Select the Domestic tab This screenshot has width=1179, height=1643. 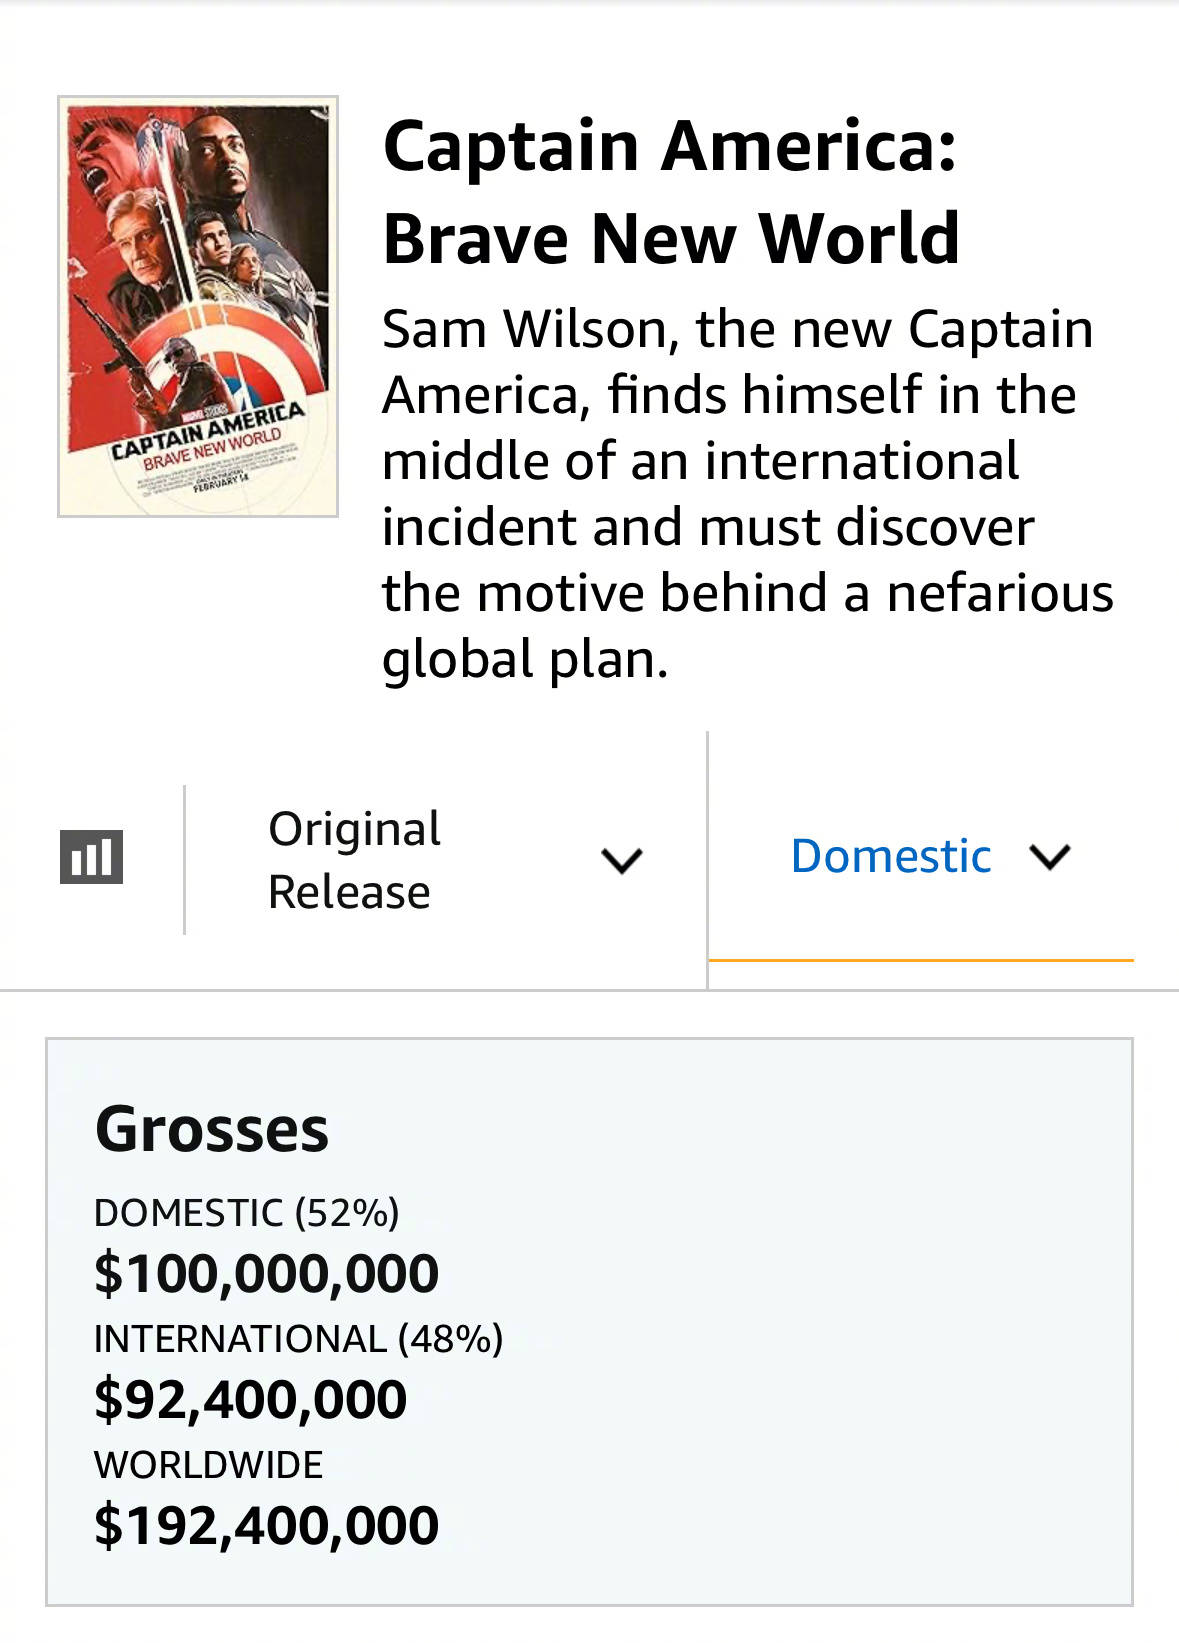(x=890, y=856)
